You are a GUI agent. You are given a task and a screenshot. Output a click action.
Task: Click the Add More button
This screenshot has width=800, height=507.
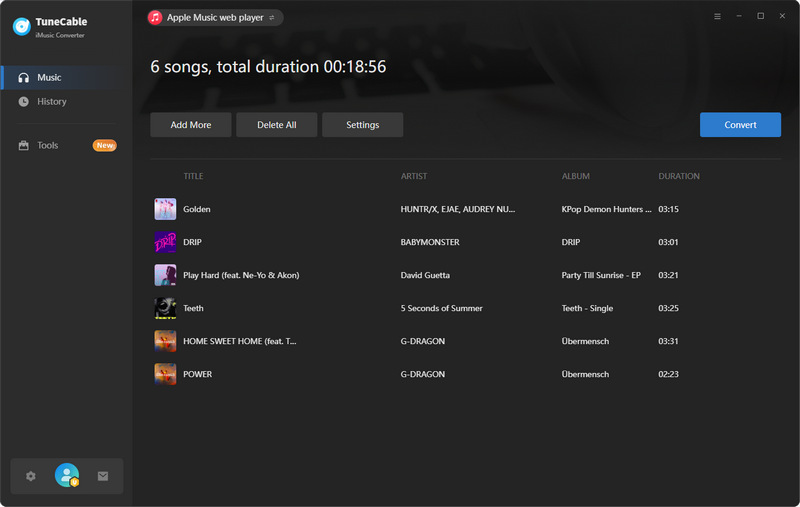pos(191,125)
